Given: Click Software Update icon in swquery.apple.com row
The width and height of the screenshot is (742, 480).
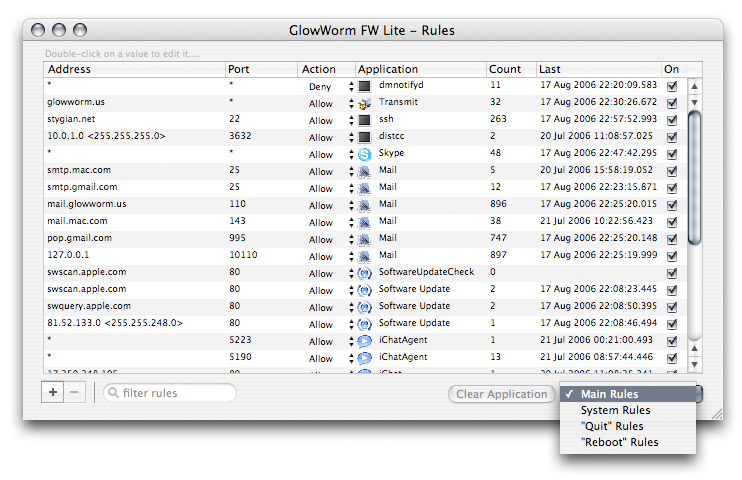Looking at the screenshot, I should (x=364, y=308).
